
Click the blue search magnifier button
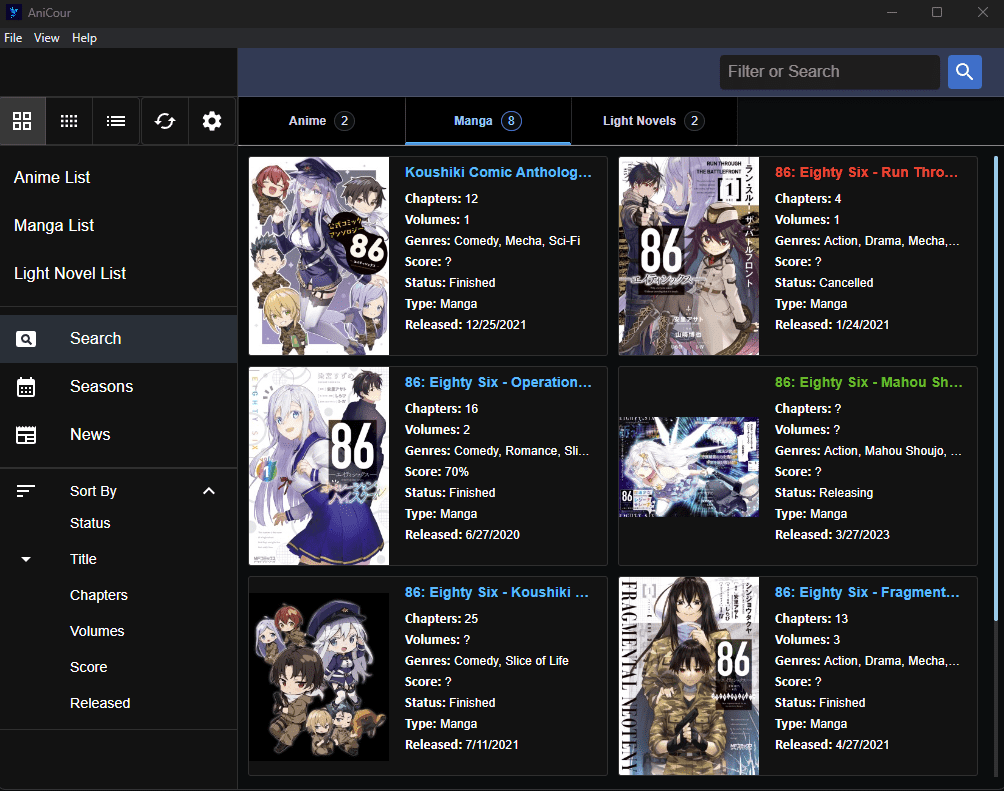pyautogui.click(x=964, y=72)
